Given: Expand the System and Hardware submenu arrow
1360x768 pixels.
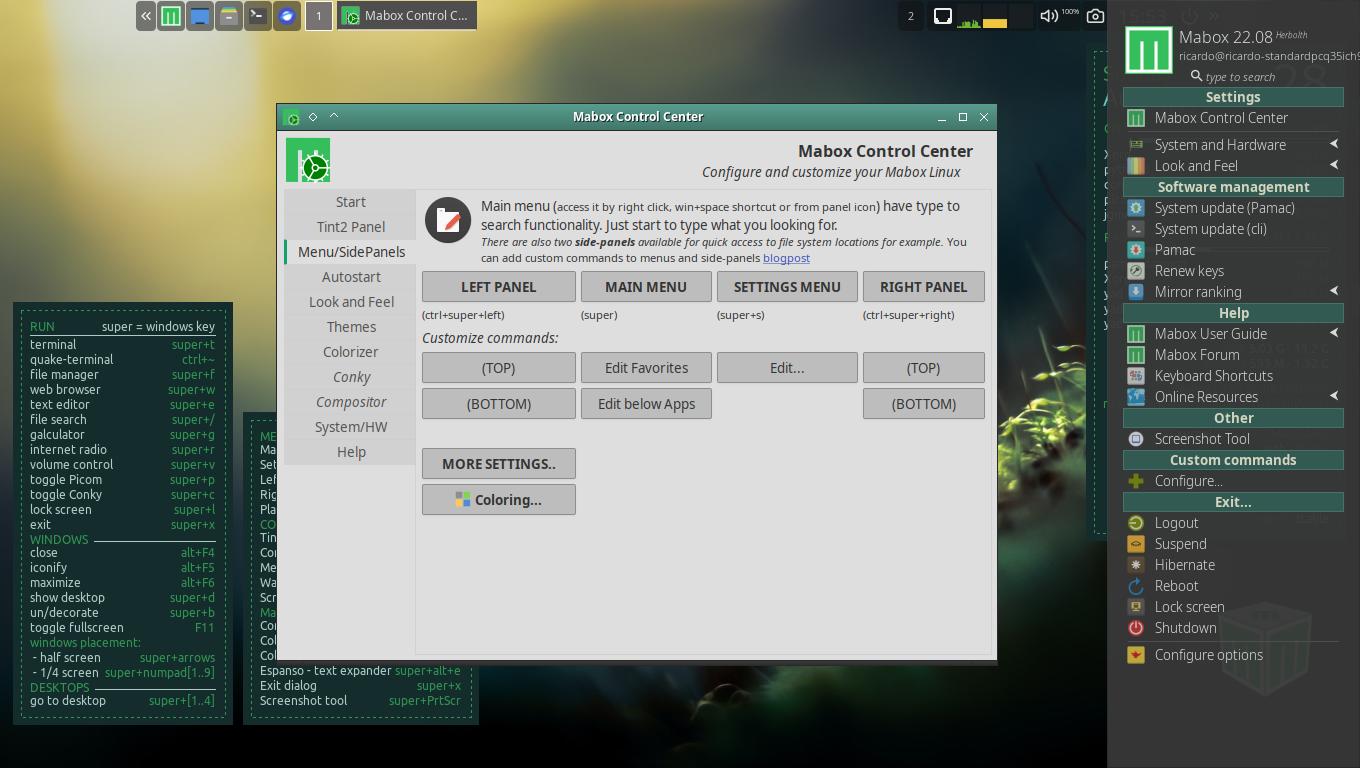Looking at the screenshot, I should [x=1333, y=144].
